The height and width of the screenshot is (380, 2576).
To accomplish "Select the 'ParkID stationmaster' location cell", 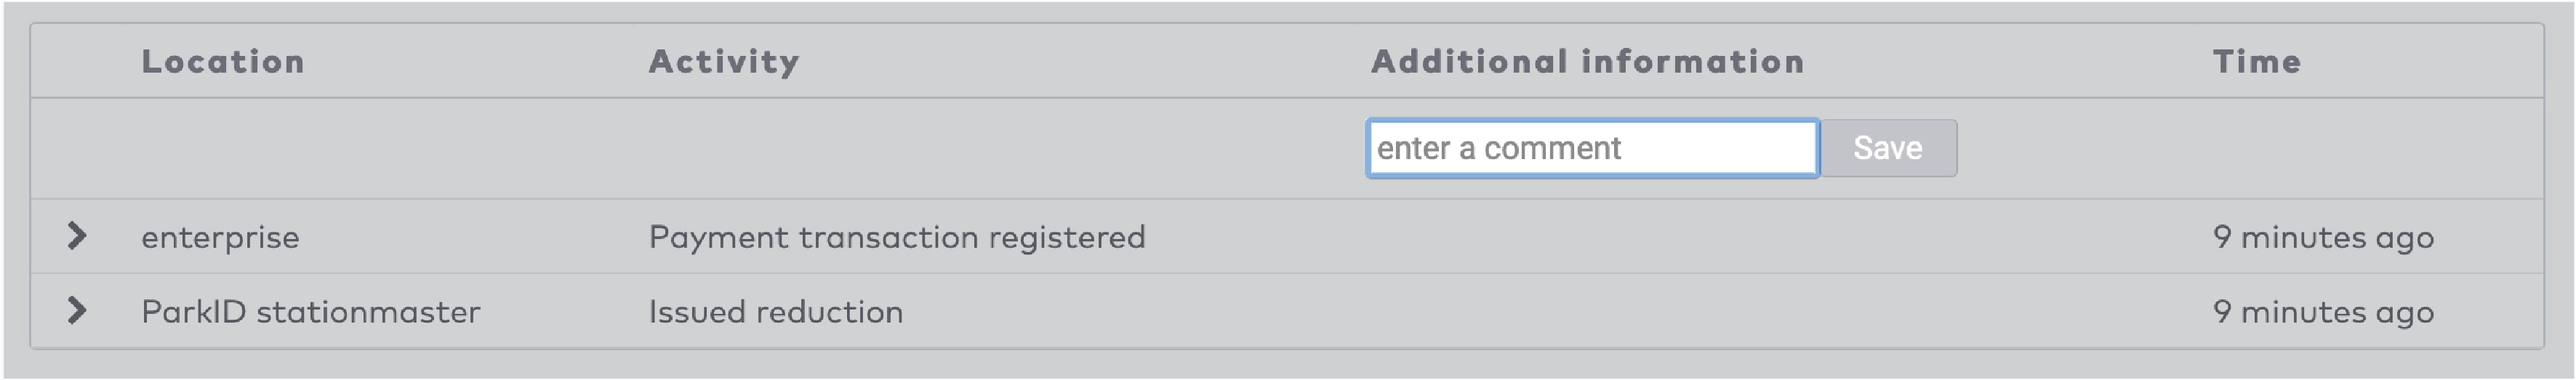I will 310,312.
